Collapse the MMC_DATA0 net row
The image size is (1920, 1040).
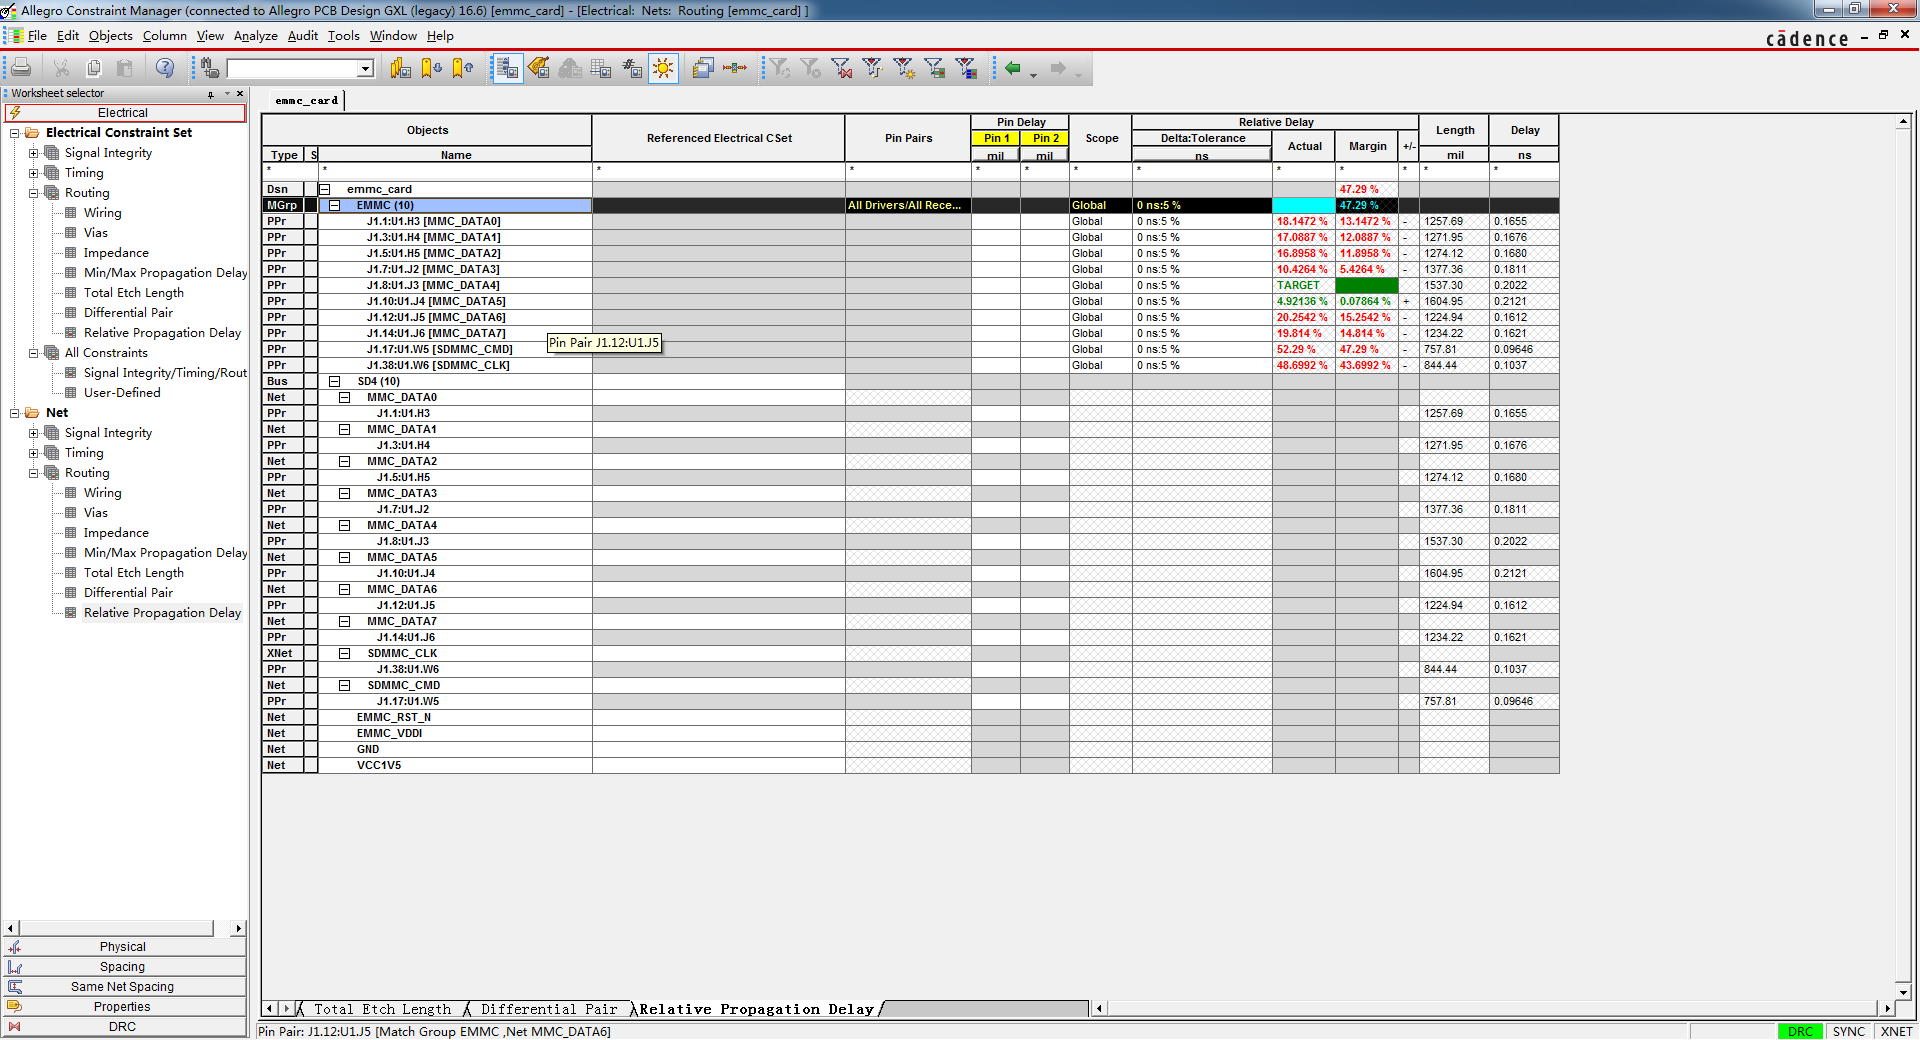tap(345, 397)
